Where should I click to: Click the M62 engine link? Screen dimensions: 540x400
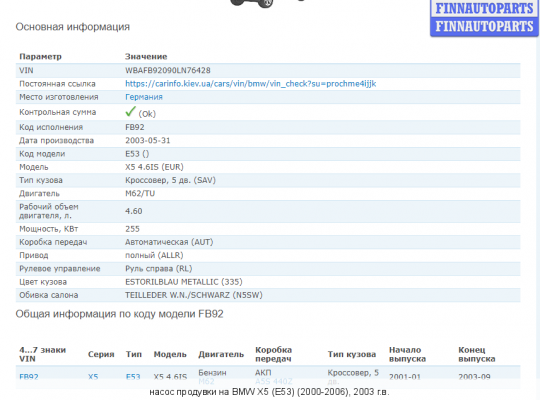coord(206,381)
